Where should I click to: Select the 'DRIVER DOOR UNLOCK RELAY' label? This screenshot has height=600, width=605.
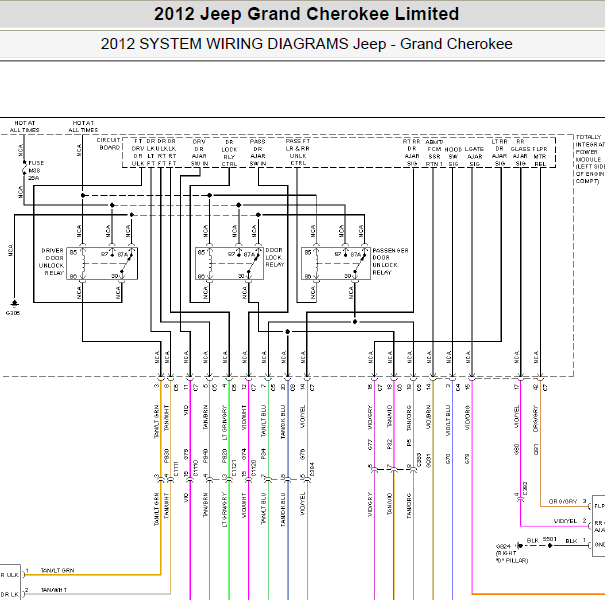point(51,262)
